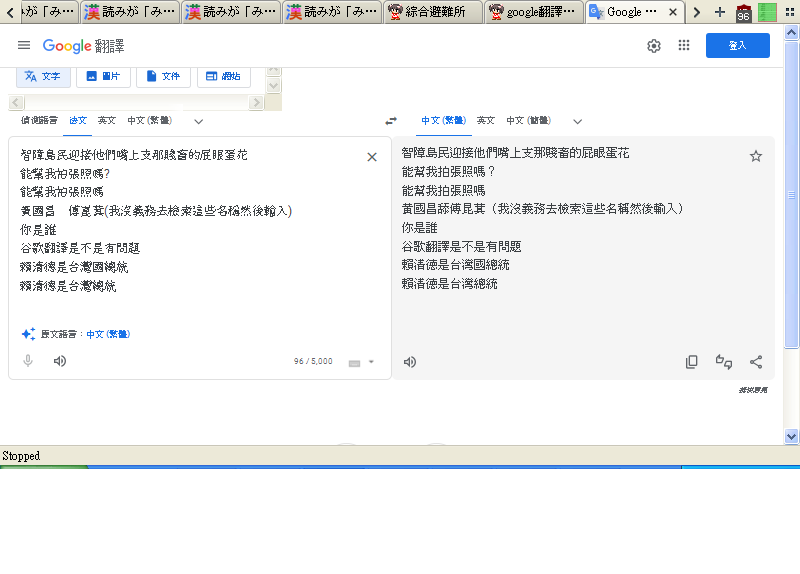Image resolution: width=800 pixels, height=574 pixels.
Task: Choose 法文 as source language
Action: (x=78, y=120)
